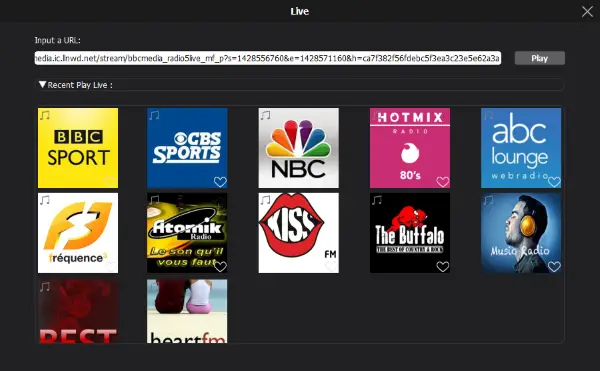Viewport: 600px width, 371px height.
Task: Click heart icon on Atomik Radio tile
Action: (220, 267)
